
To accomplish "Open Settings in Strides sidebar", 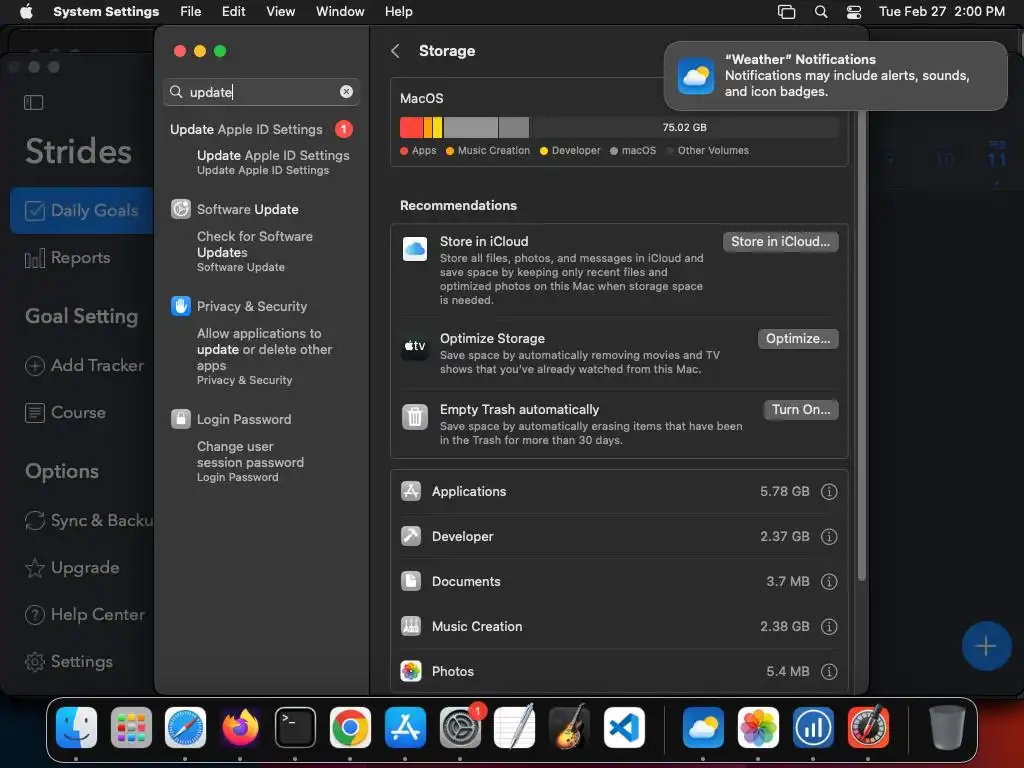I will [69, 662].
